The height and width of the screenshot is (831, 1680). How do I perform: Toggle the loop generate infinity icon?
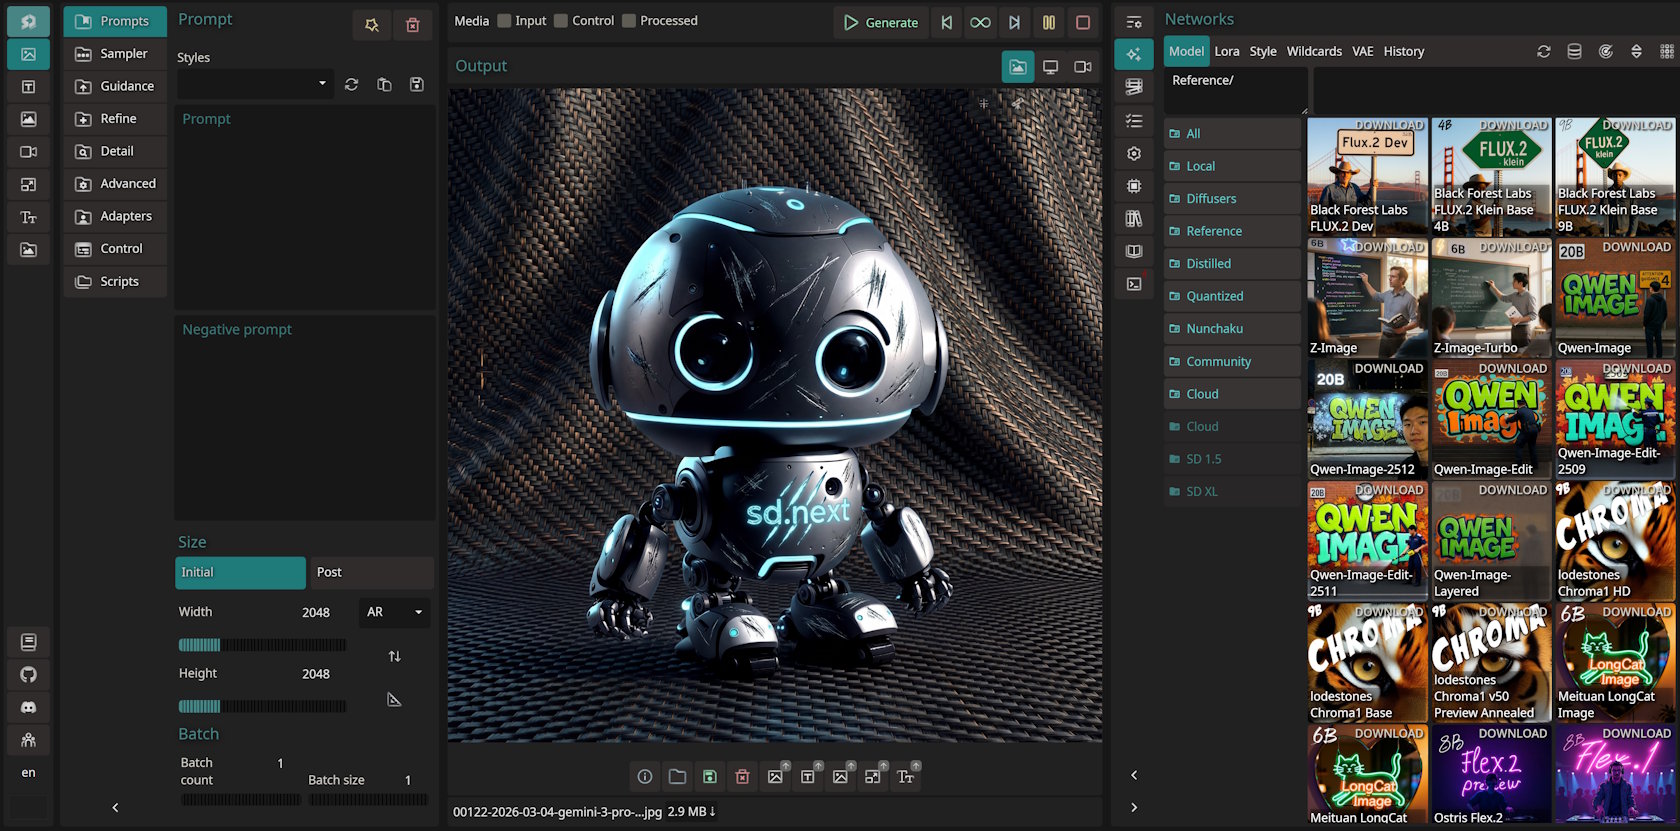[x=980, y=22]
